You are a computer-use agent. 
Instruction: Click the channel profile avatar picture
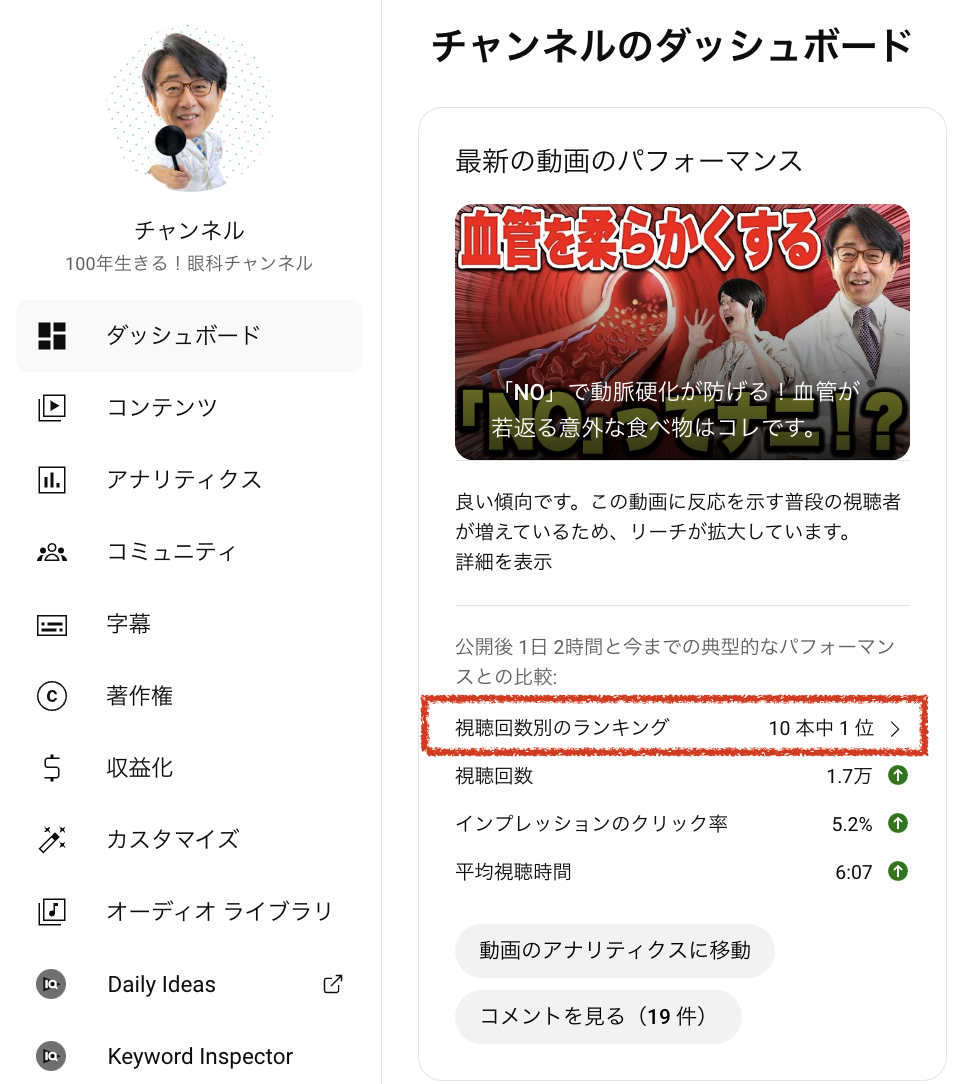(x=189, y=109)
